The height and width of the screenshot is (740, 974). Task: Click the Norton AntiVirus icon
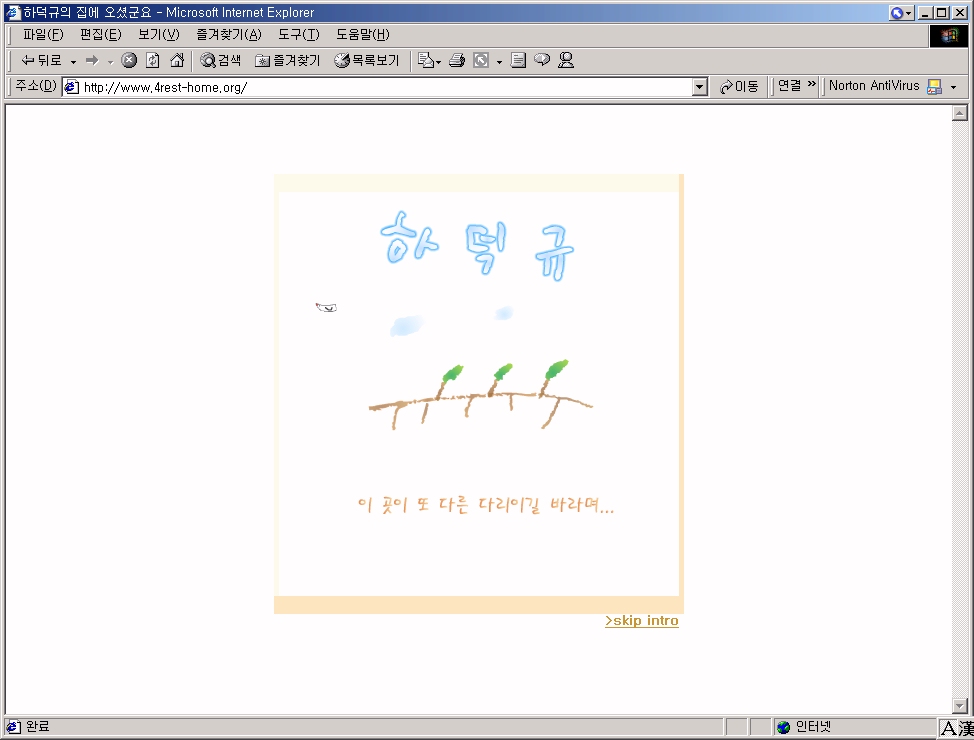935,87
